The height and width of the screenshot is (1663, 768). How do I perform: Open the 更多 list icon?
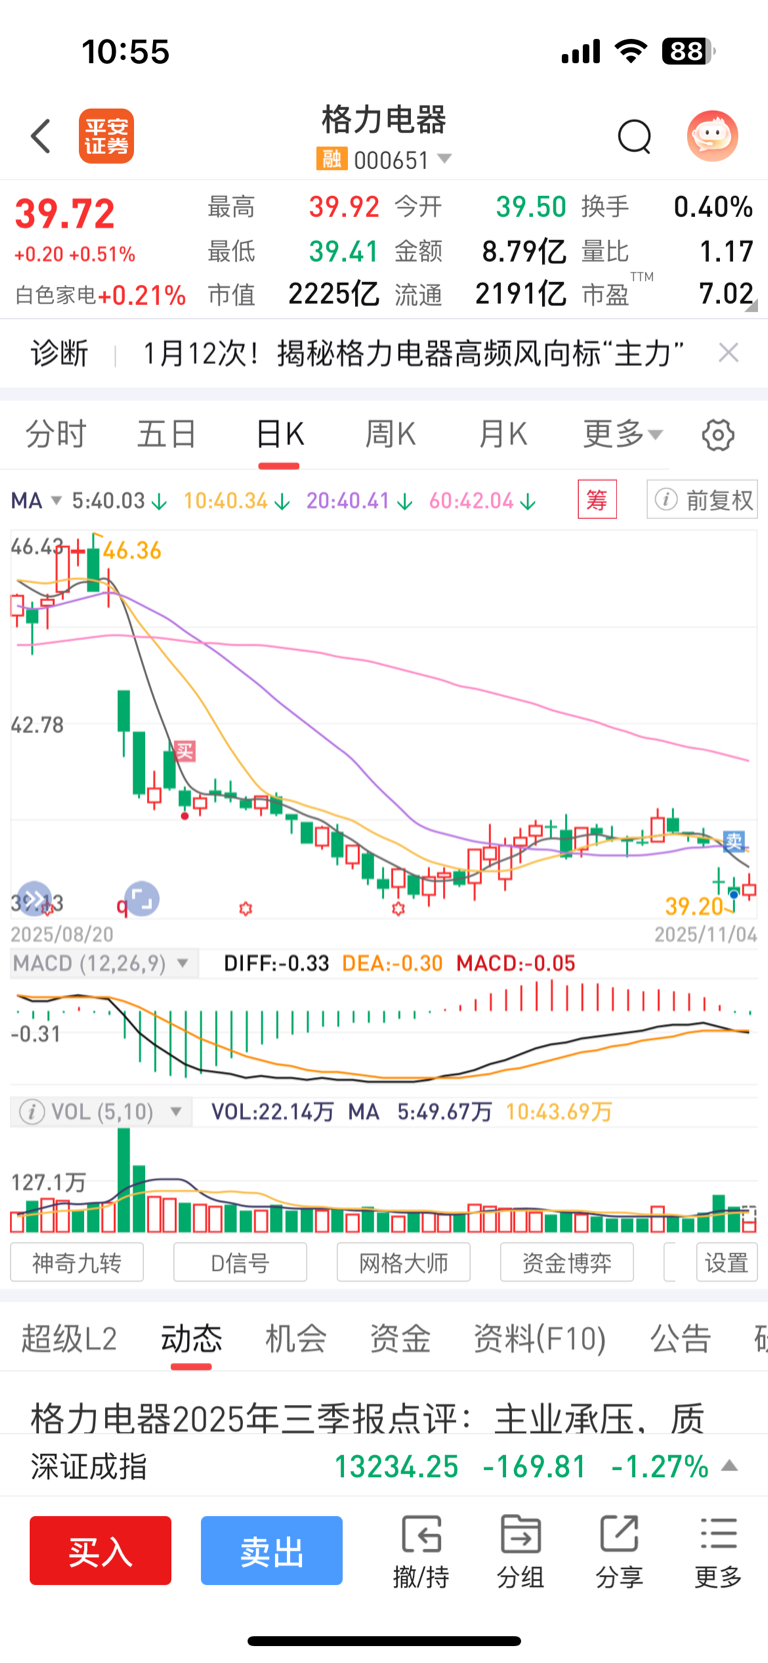pyautogui.click(x=718, y=1552)
